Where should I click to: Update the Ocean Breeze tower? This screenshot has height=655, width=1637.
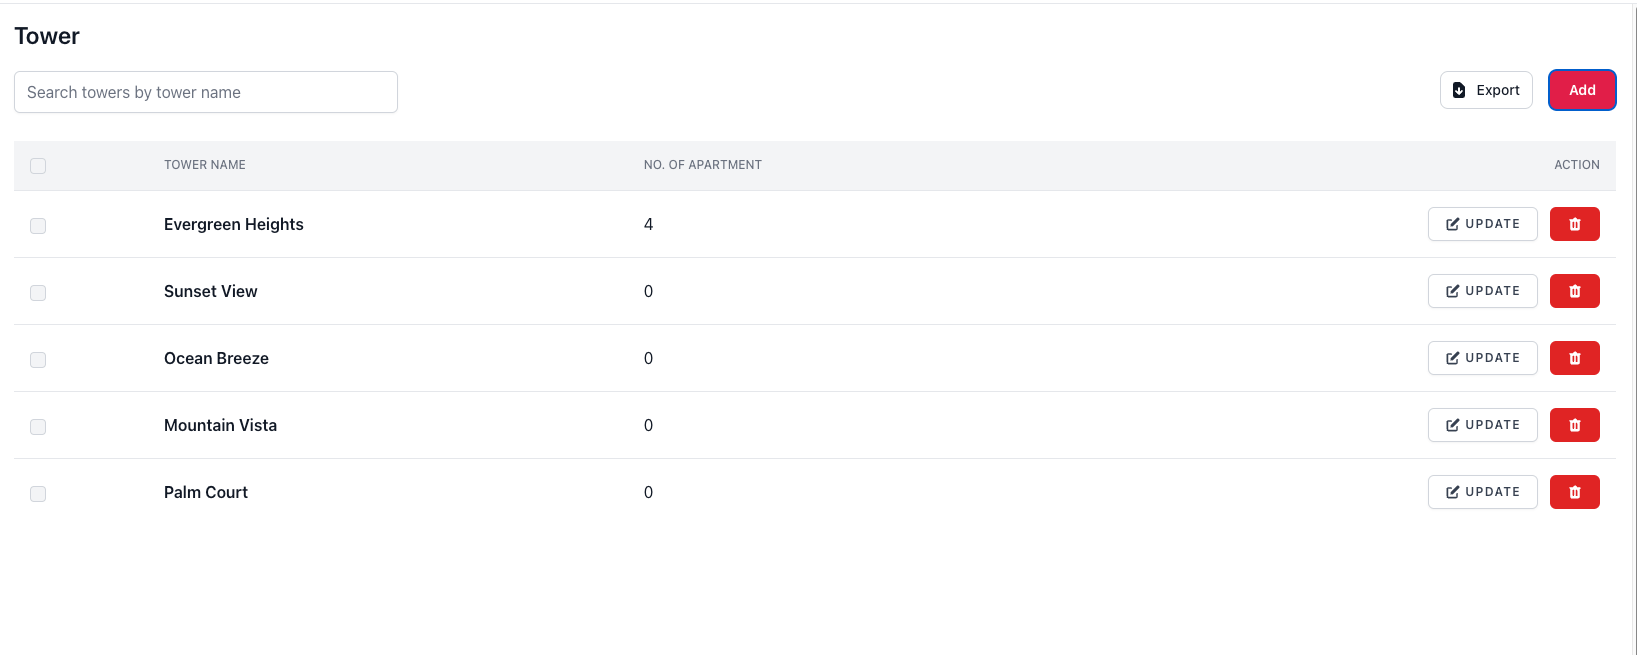click(x=1482, y=358)
